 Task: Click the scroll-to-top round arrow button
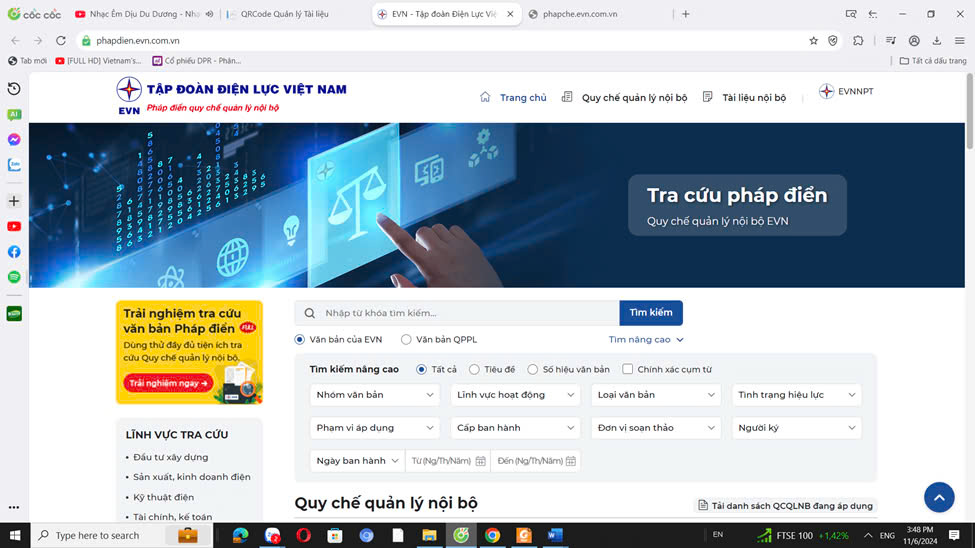point(939,497)
